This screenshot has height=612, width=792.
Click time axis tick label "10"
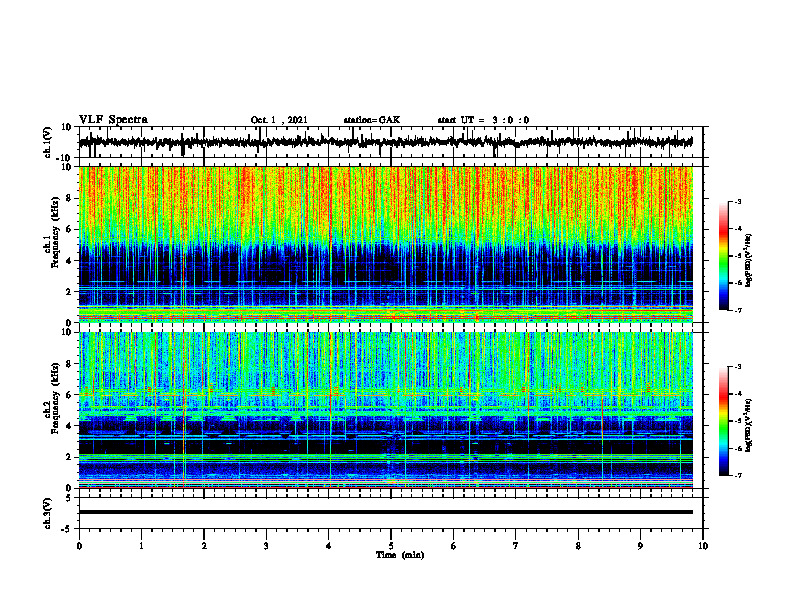tap(703, 546)
